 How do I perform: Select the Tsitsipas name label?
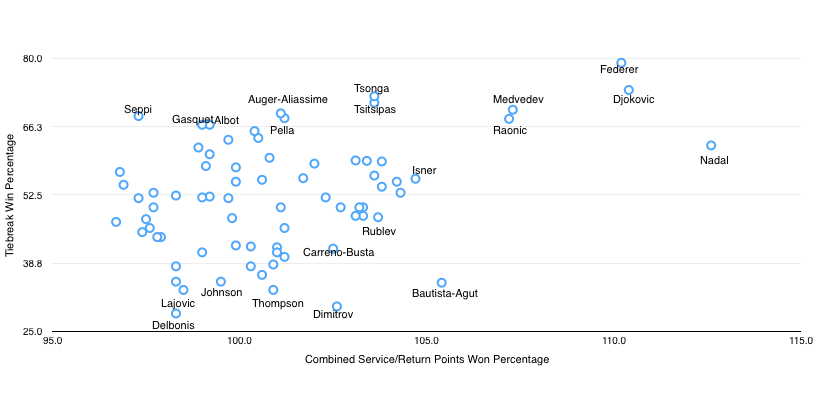pyautogui.click(x=375, y=109)
